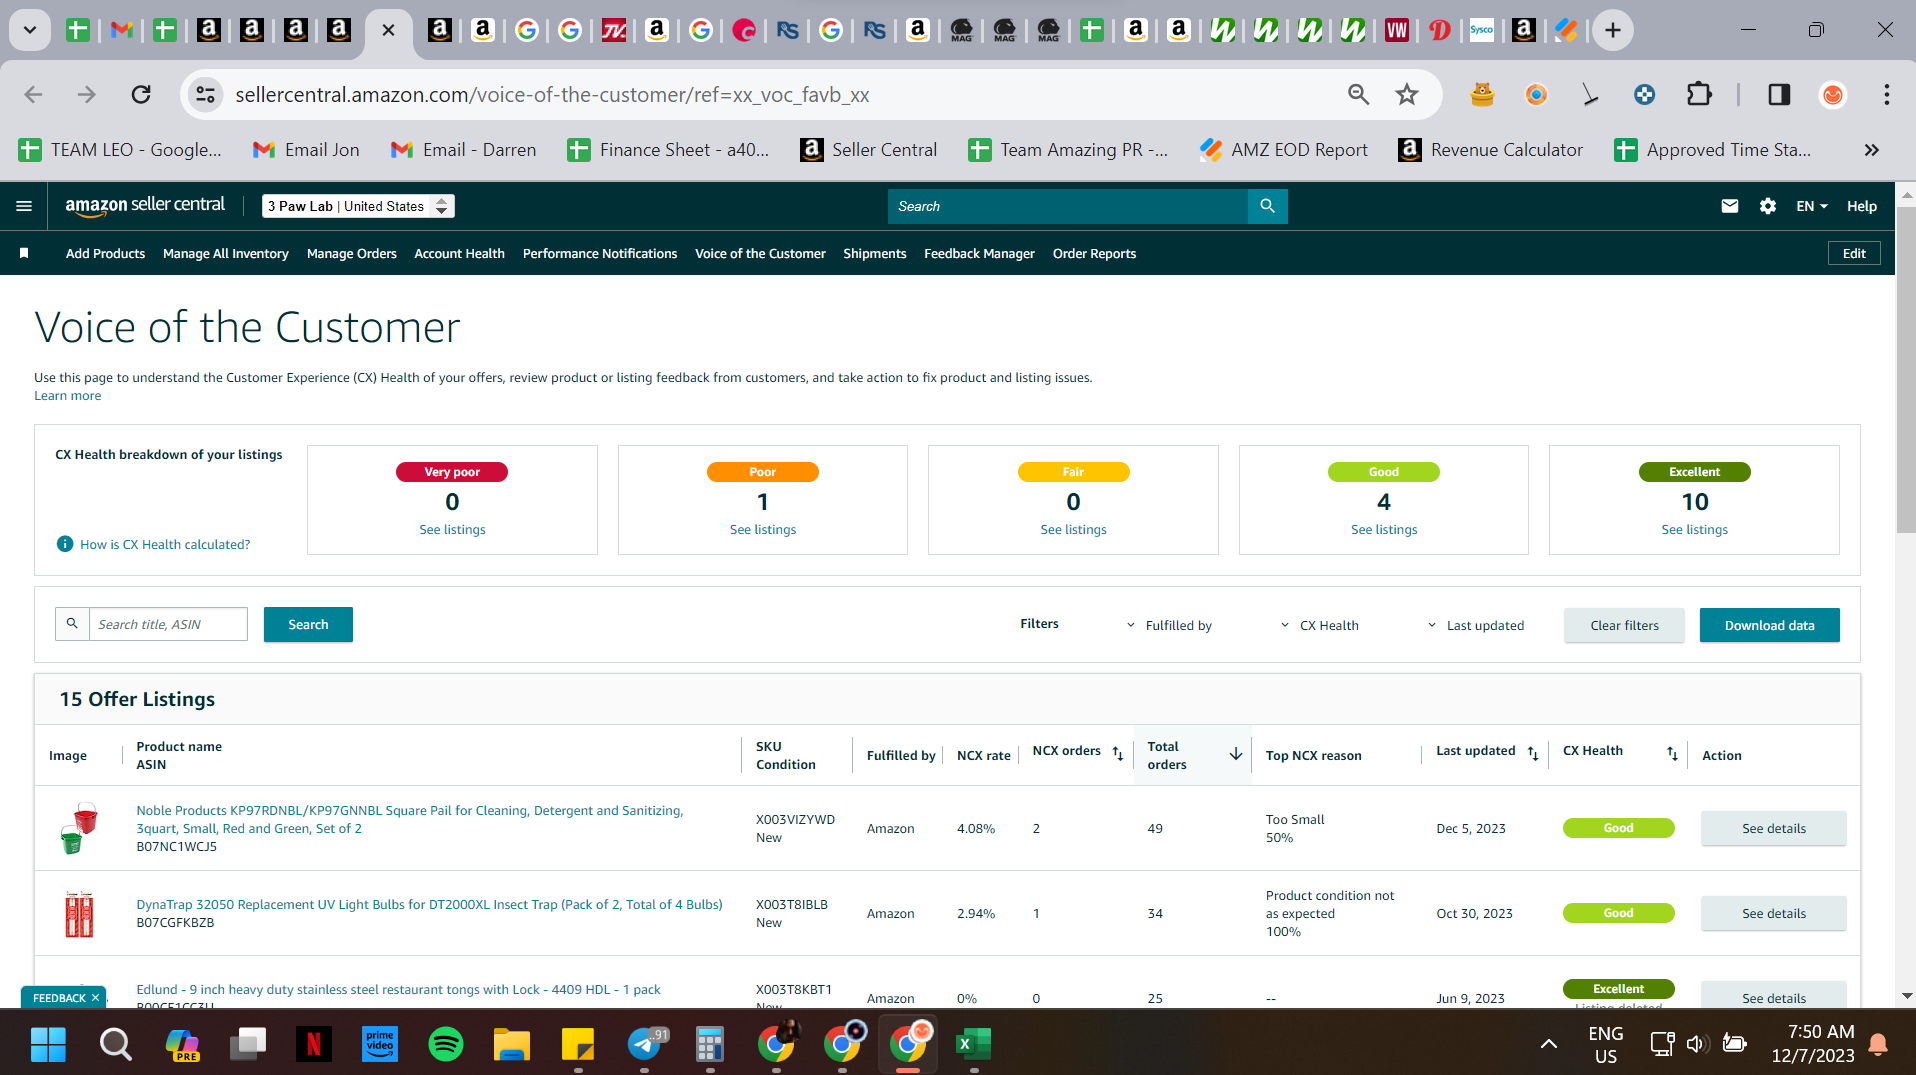The height and width of the screenshot is (1075, 1916).
Task: Click the browser zoom magnifier icon in address bar
Action: click(x=1358, y=94)
